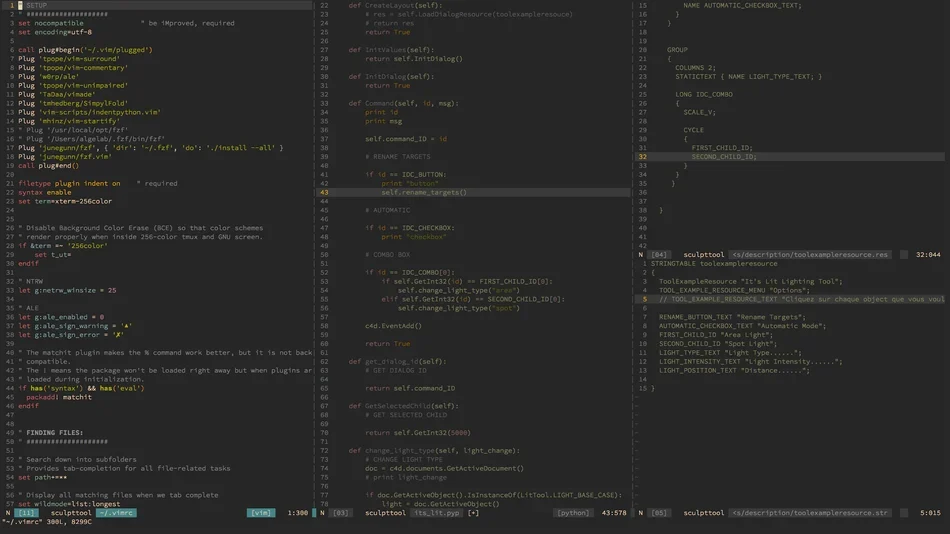Click the Plug 'tpope/vim-commentary' line
Image resolution: width=950 pixels, height=534 pixels.
(73, 68)
